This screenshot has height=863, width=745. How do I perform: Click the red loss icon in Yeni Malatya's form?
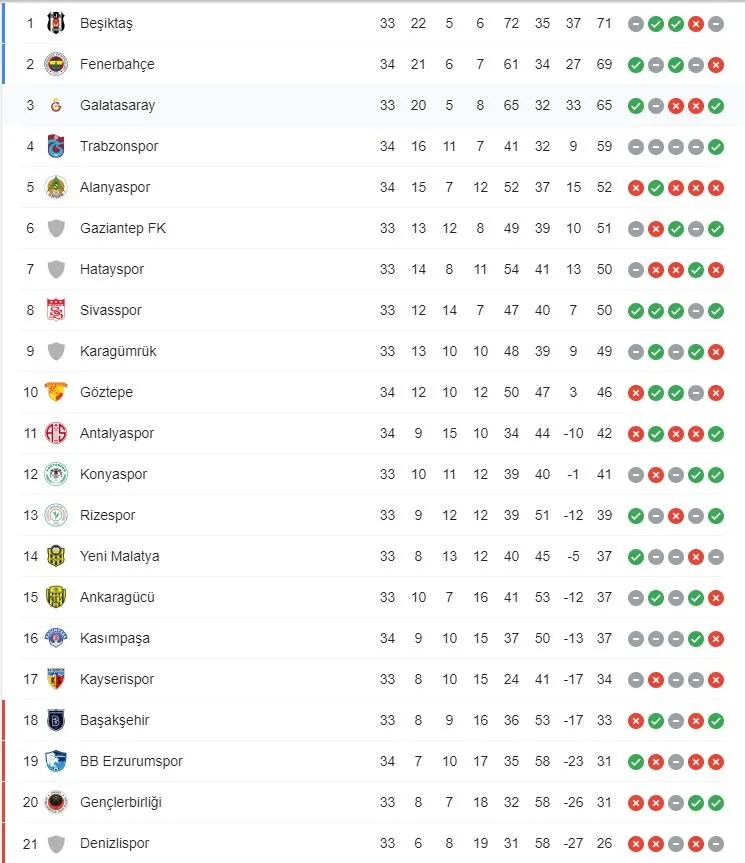click(x=695, y=557)
